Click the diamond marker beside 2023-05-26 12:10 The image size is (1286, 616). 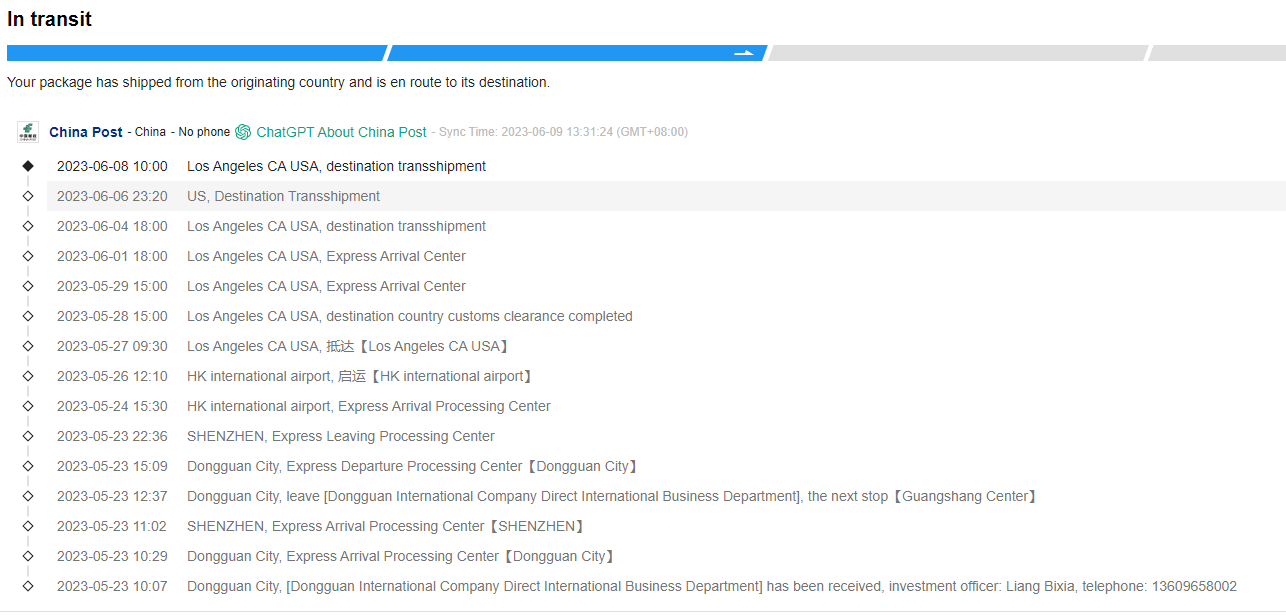28,376
